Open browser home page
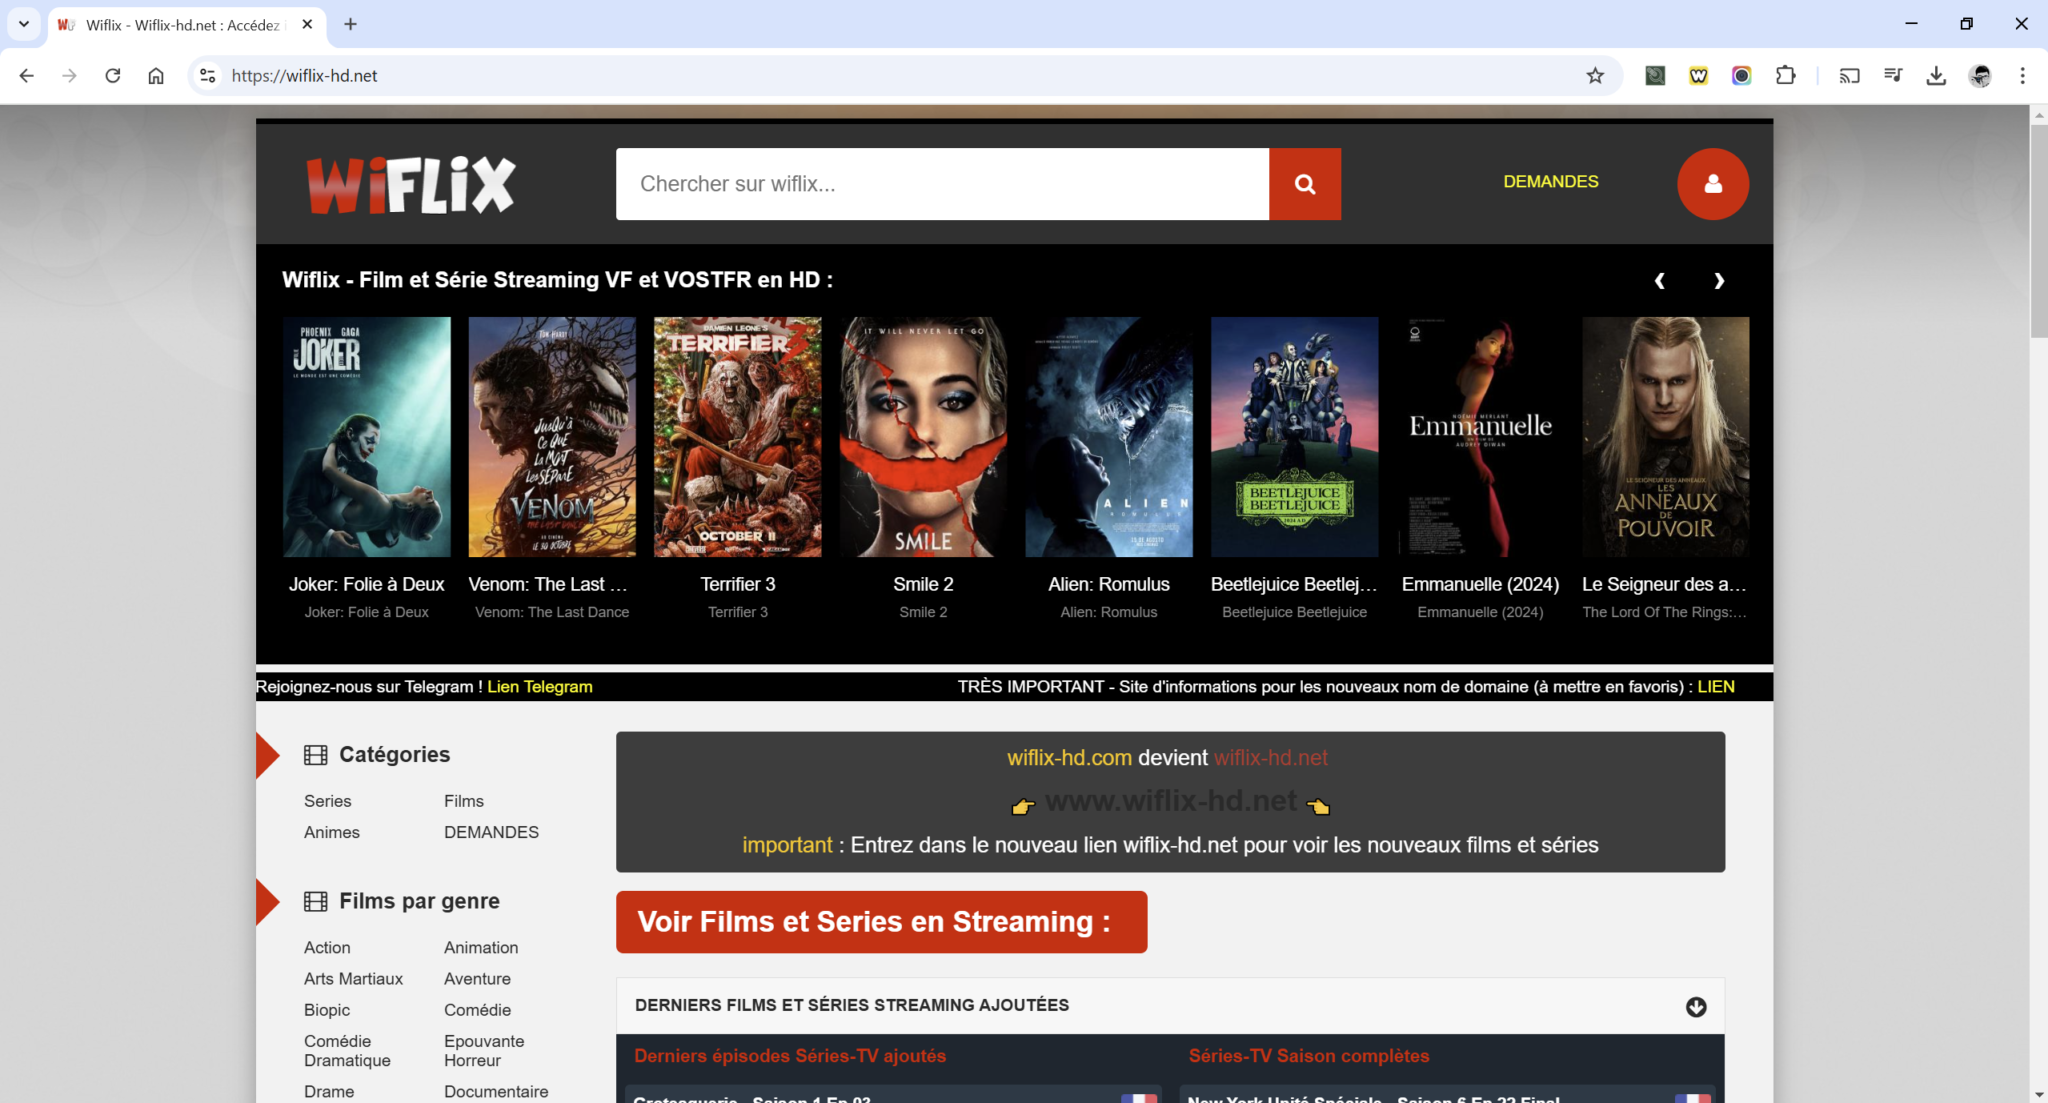Viewport: 2048px width, 1103px height. coord(156,76)
